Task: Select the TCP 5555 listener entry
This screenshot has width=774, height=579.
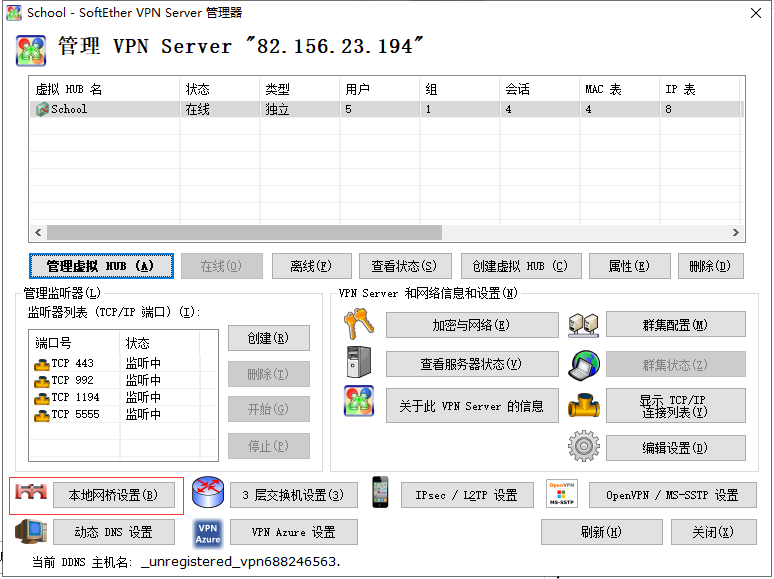Action: tap(75, 414)
